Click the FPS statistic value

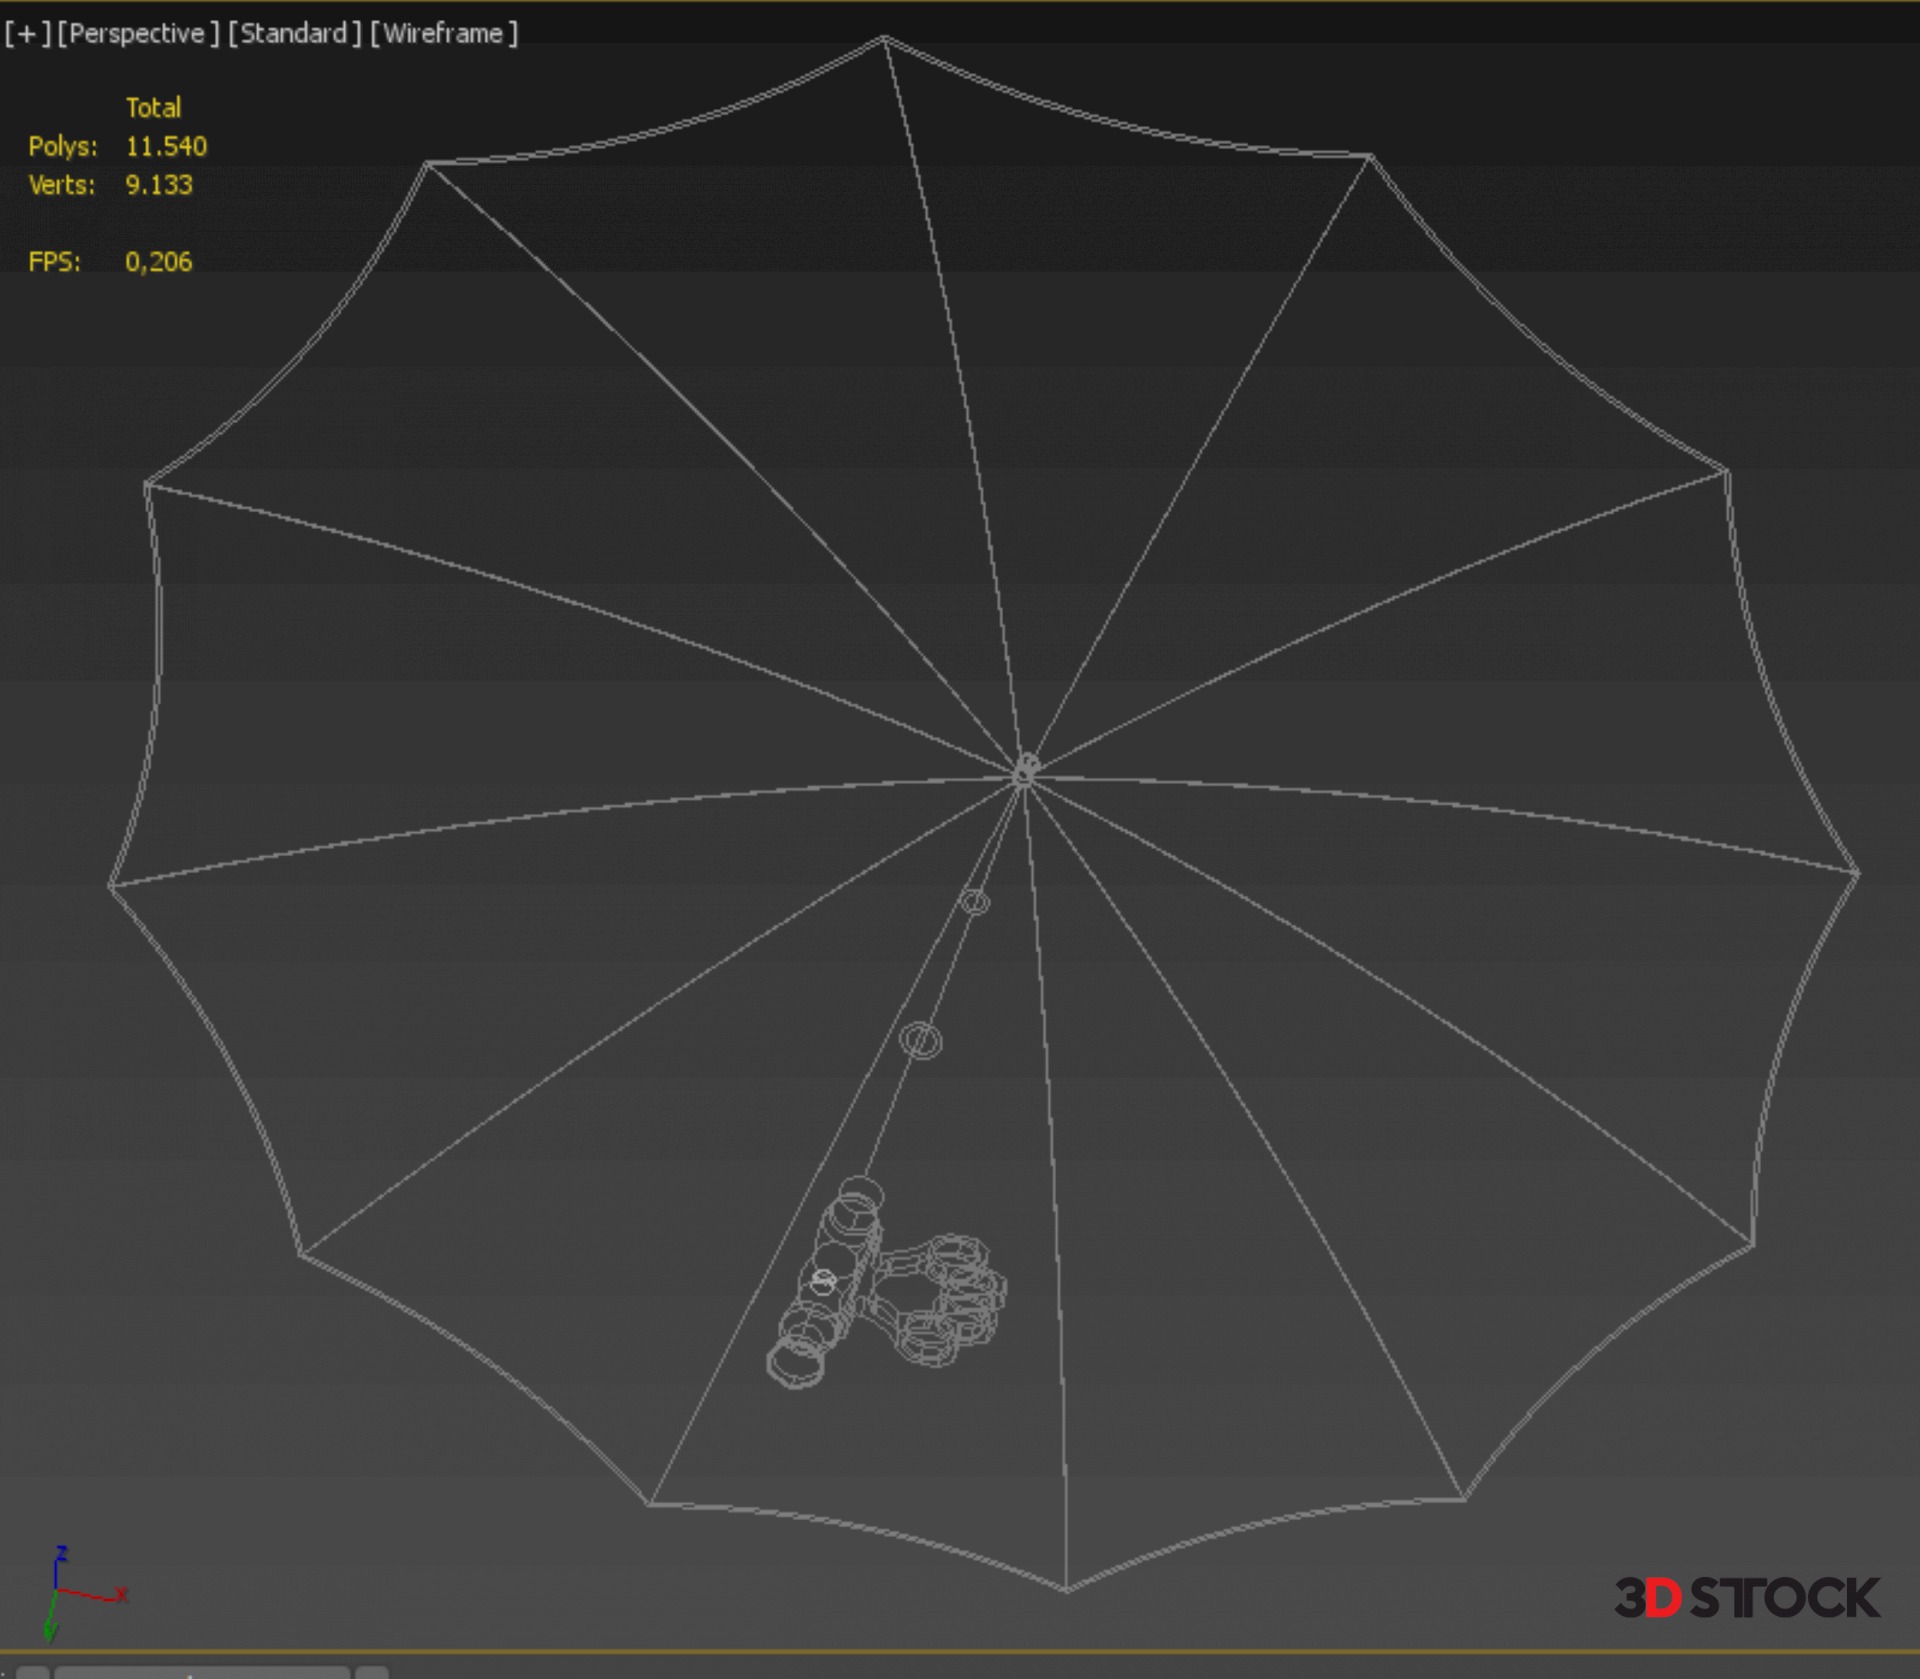point(158,262)
